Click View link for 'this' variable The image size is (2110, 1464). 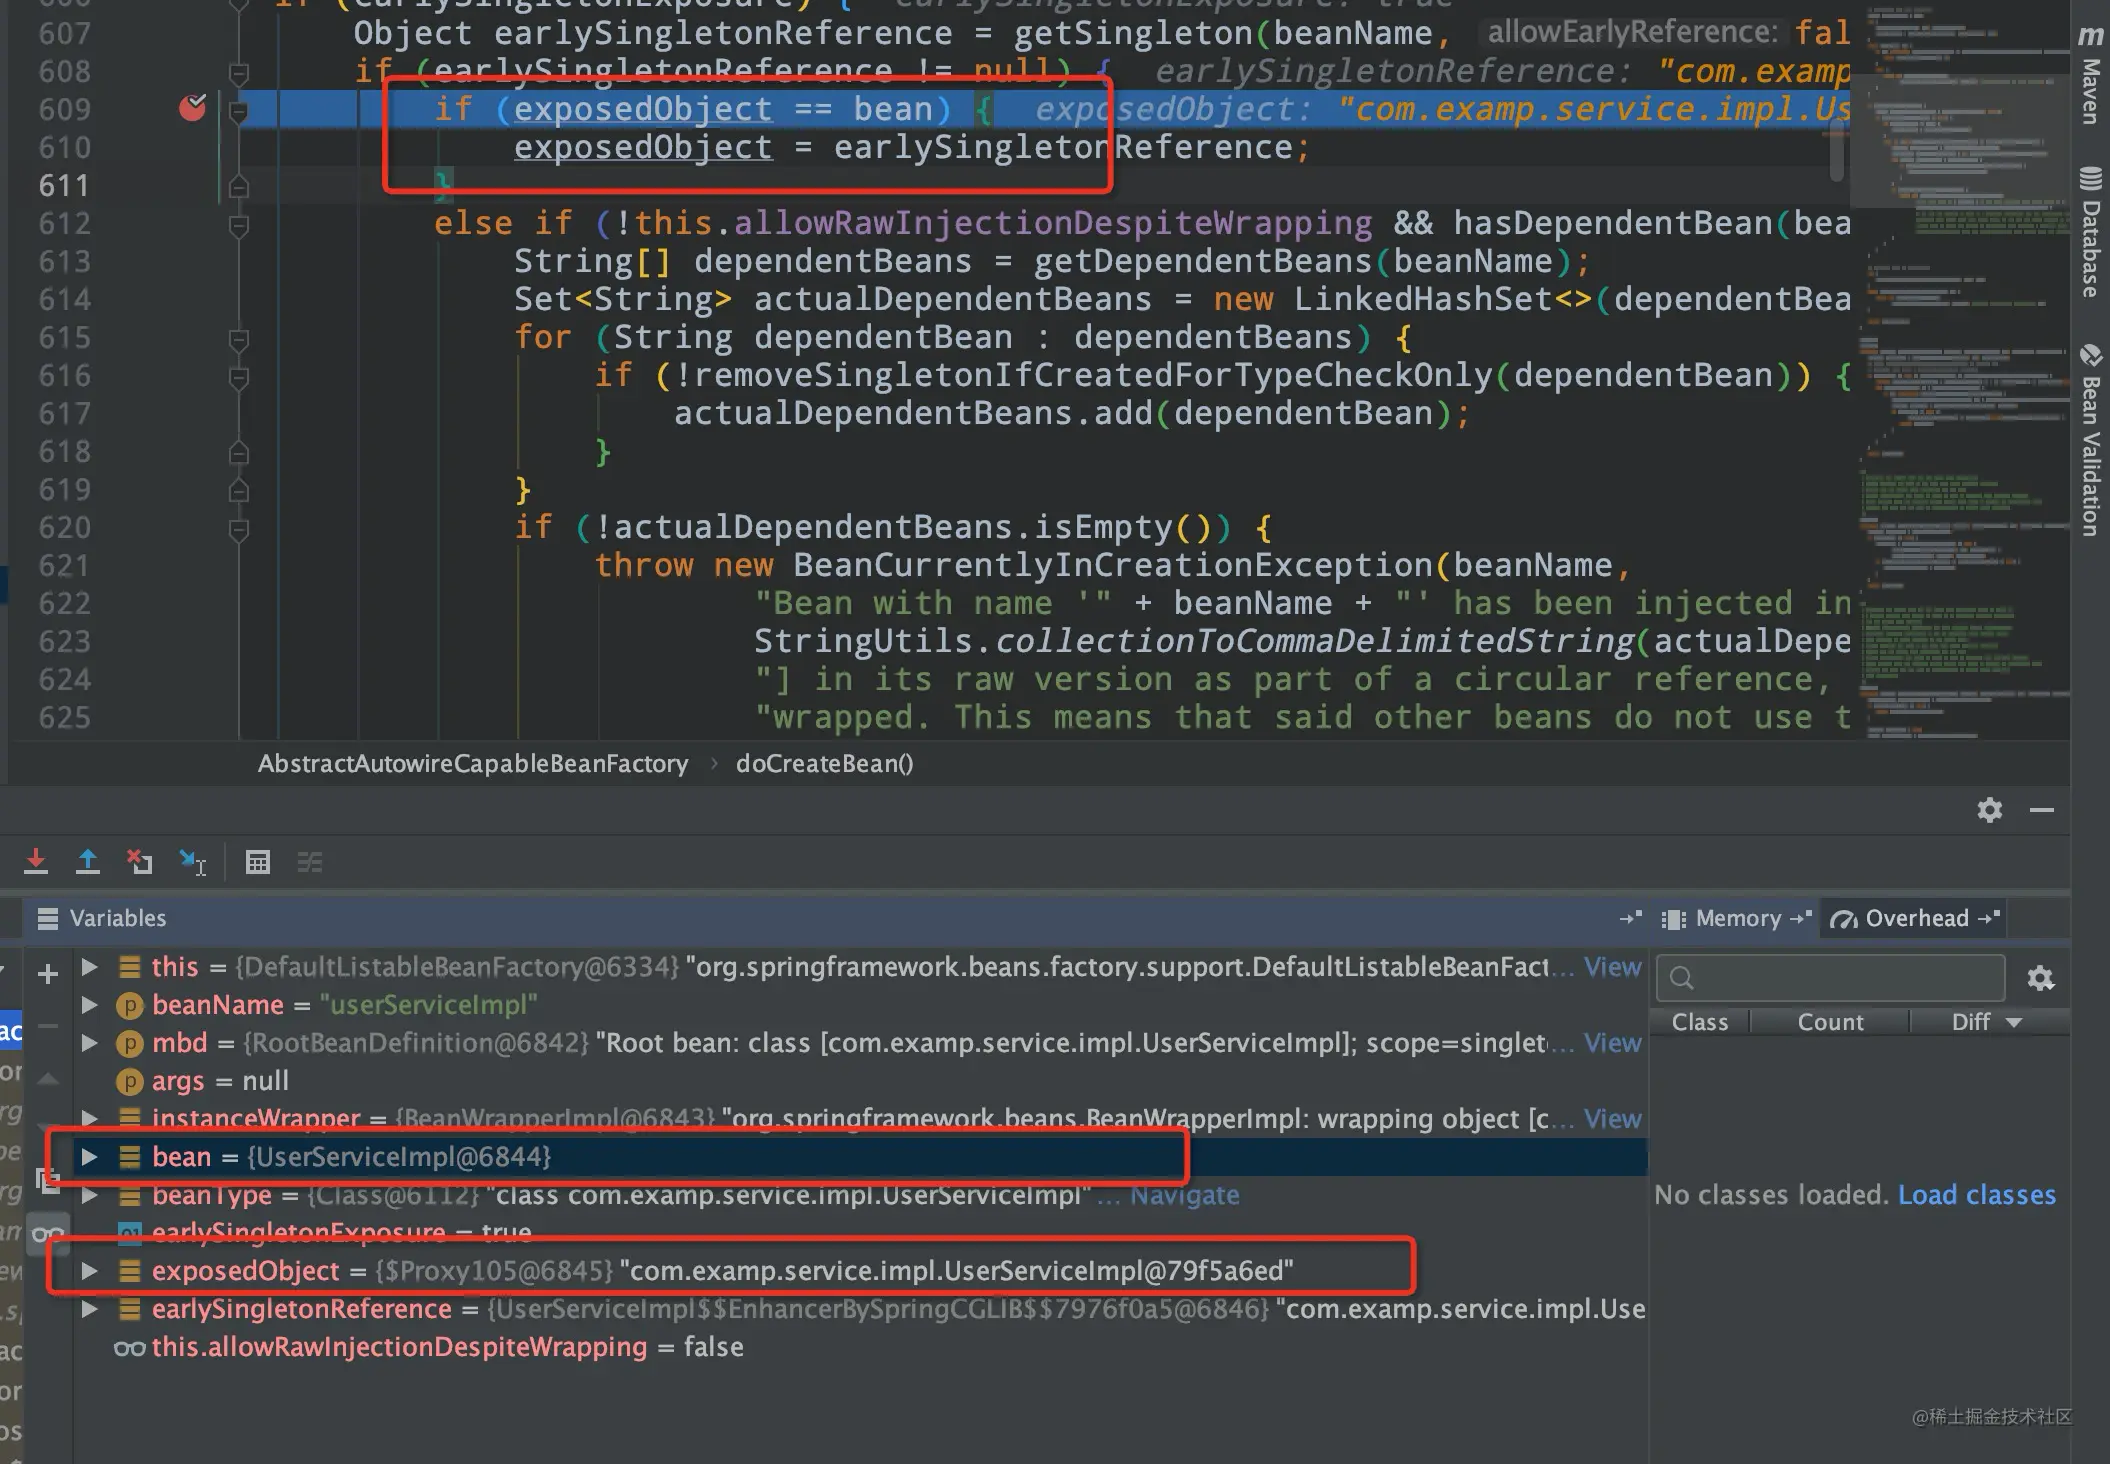pyautogui.click(x=1612, y=967)
